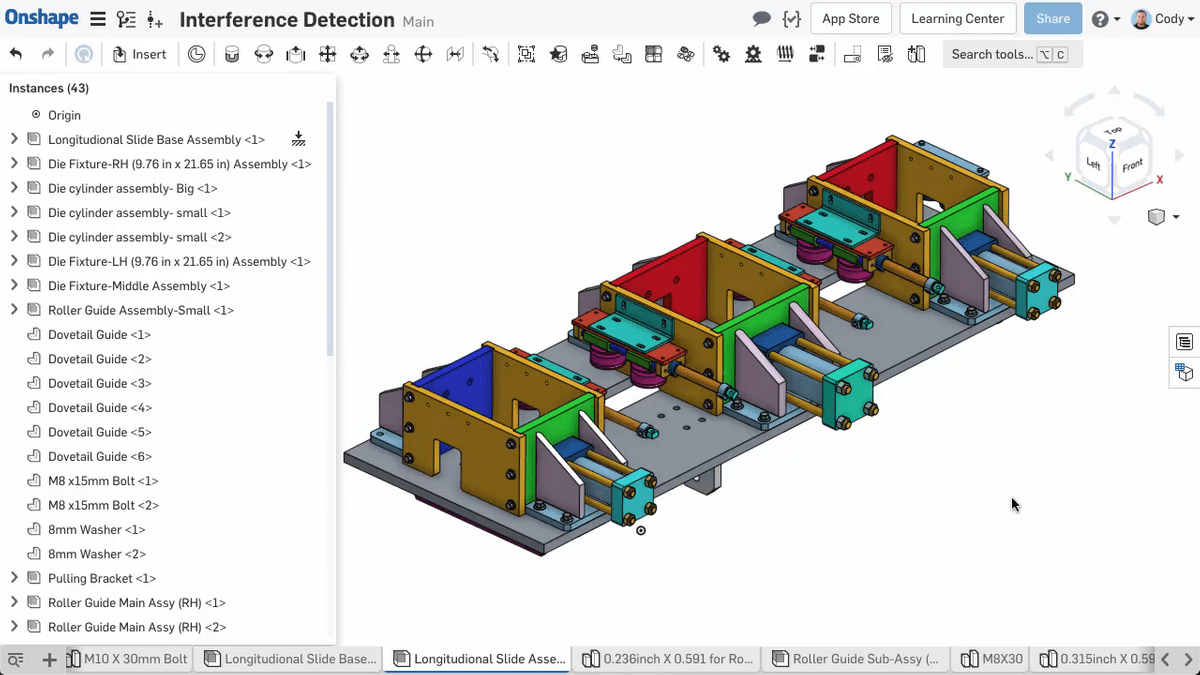Open the 0.236inch X 0.591 tab
The image size is (1200, 675).
coord(667,659)
